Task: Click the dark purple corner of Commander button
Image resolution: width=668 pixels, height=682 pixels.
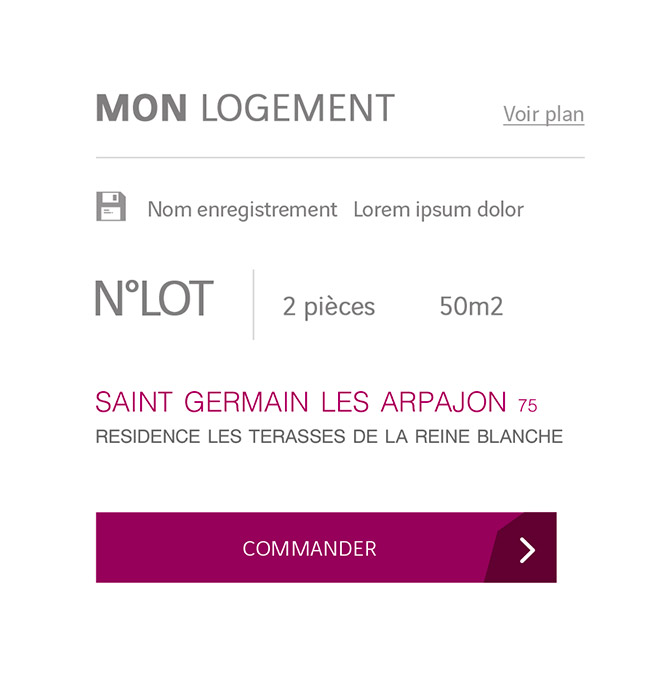Action: 521,548
